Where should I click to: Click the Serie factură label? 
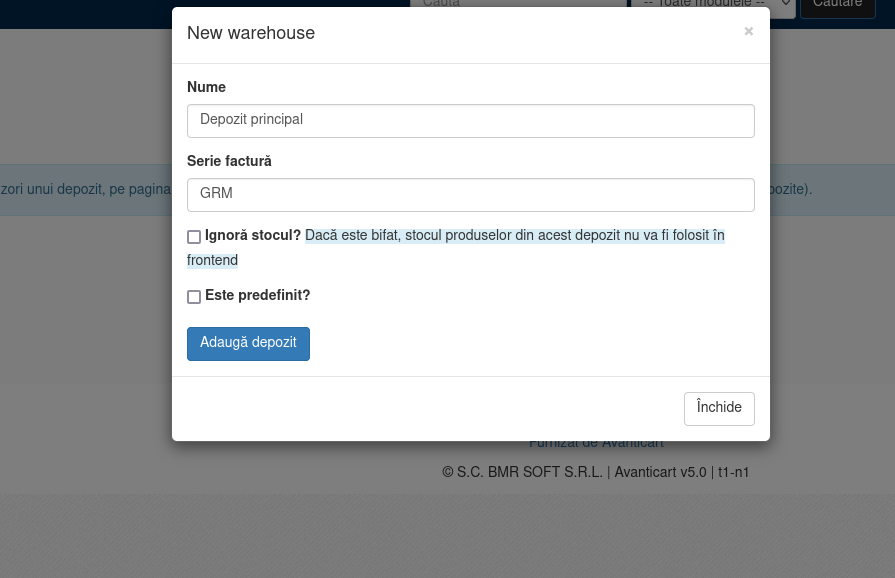point(229,161)
